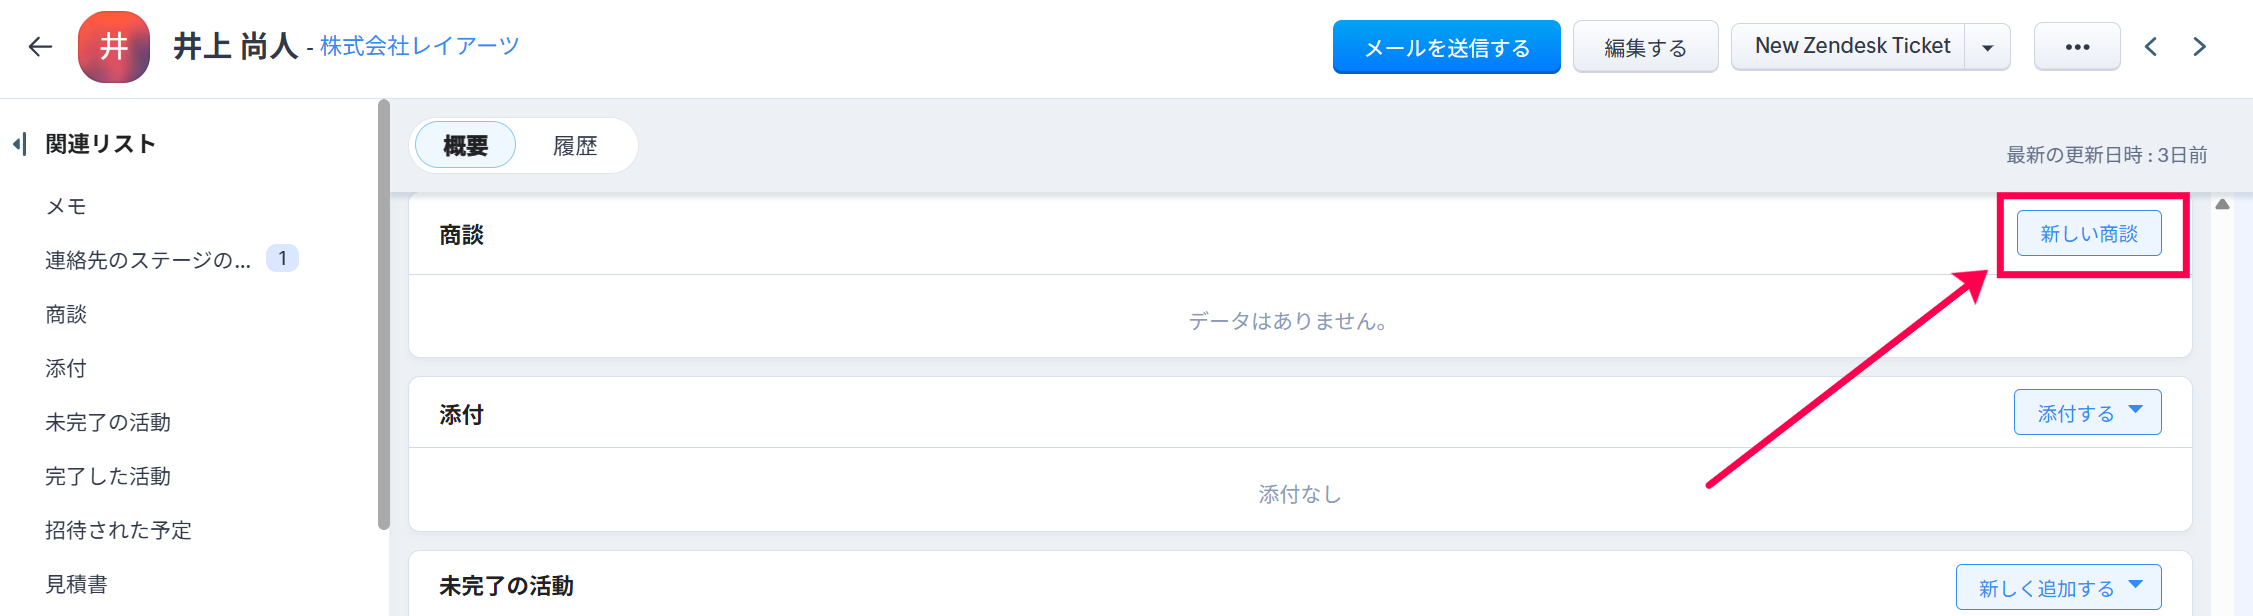Screen dimensions: 2253x616
Task: Click the sidebar vertical scrollbar
Action: coord(383,314)
